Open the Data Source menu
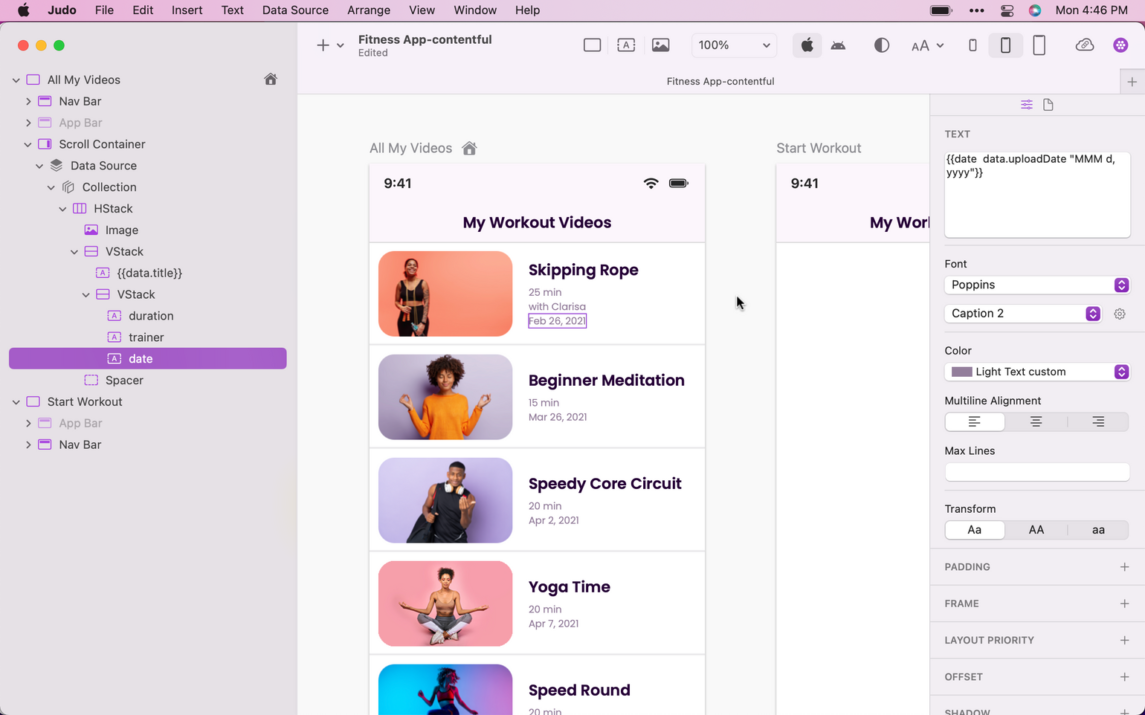Viewport: 1145px width, 715px height. (295, 10)
